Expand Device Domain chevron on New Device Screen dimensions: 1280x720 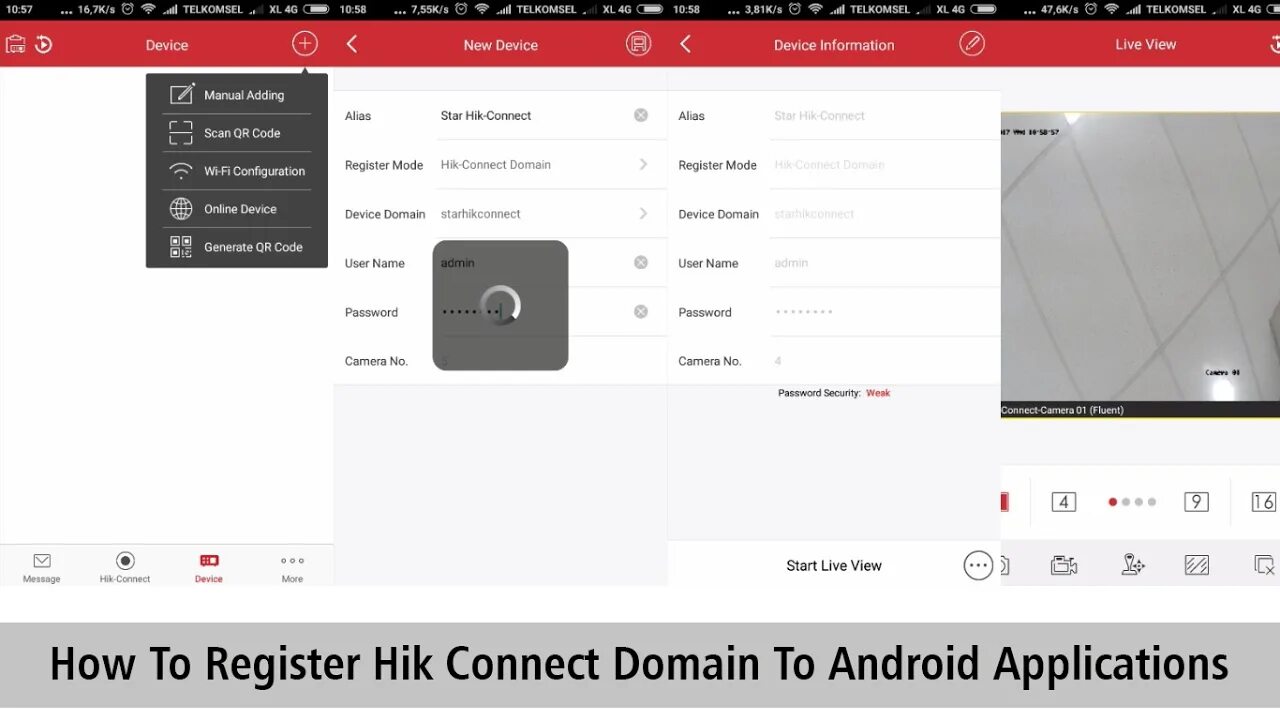(x=643, y=213)
